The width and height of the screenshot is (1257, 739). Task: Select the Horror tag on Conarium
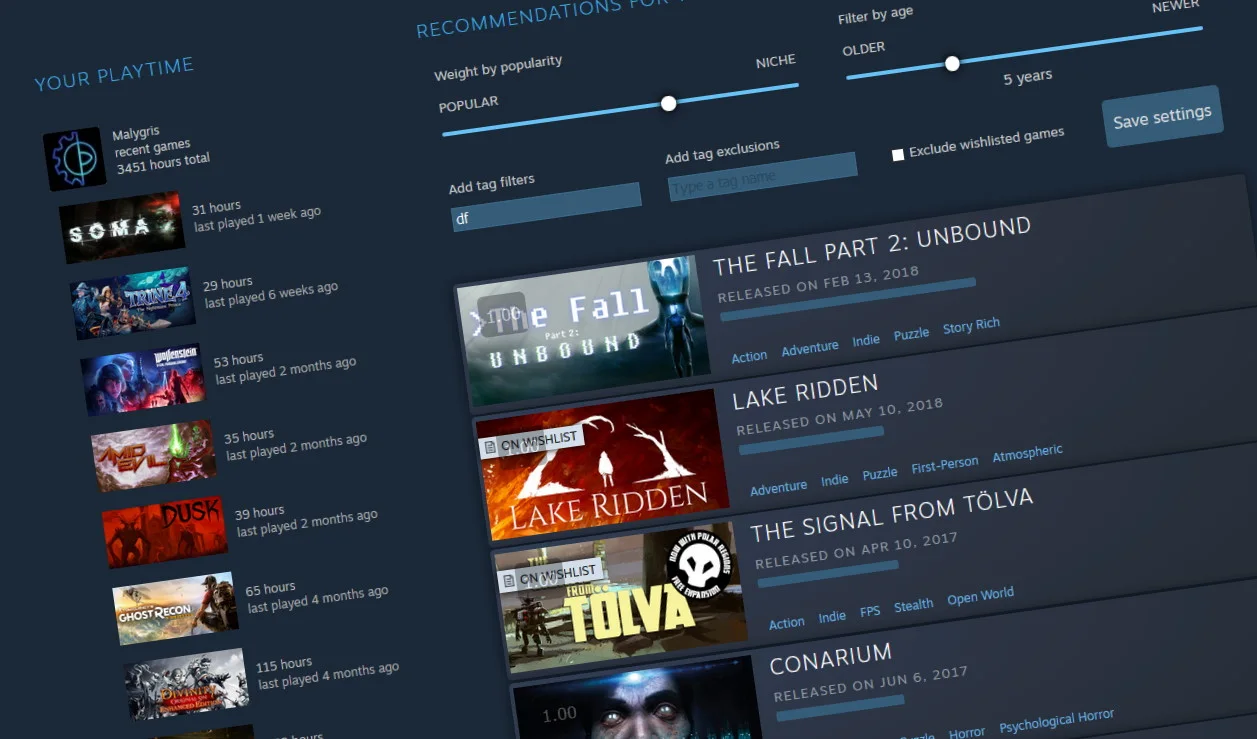967,733
